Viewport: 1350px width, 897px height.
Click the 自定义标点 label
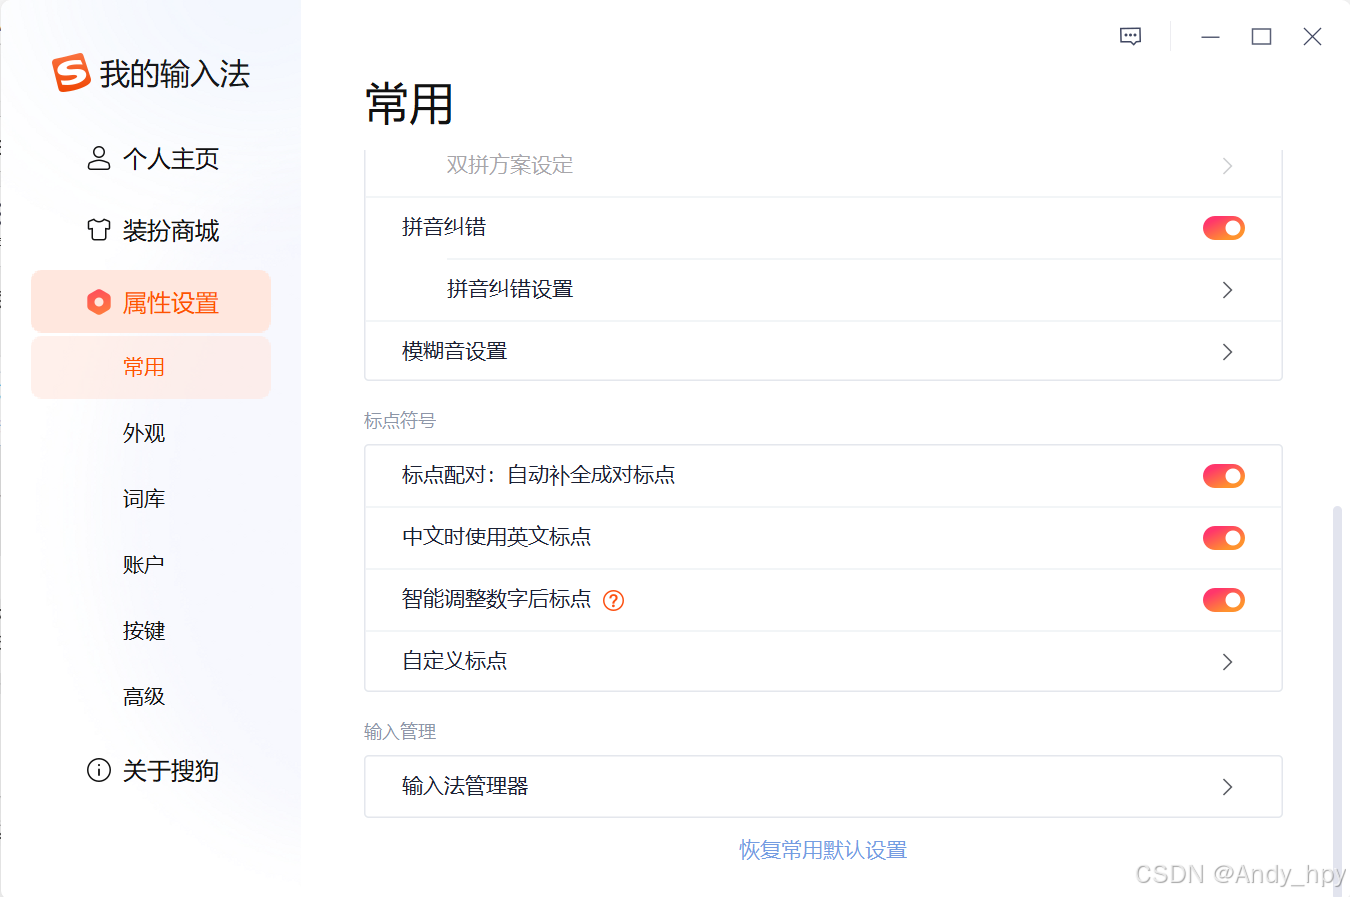click(x=455, y=661)
